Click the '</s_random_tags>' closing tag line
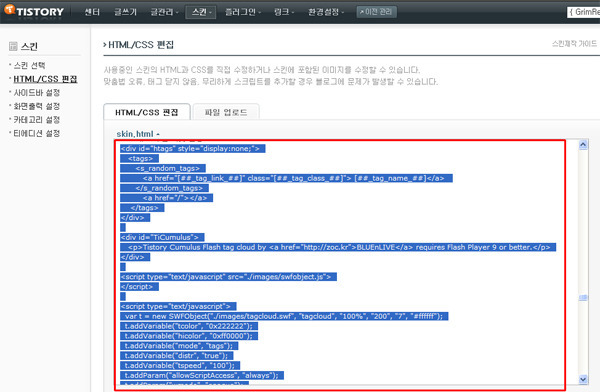 [x=165, y=188]
